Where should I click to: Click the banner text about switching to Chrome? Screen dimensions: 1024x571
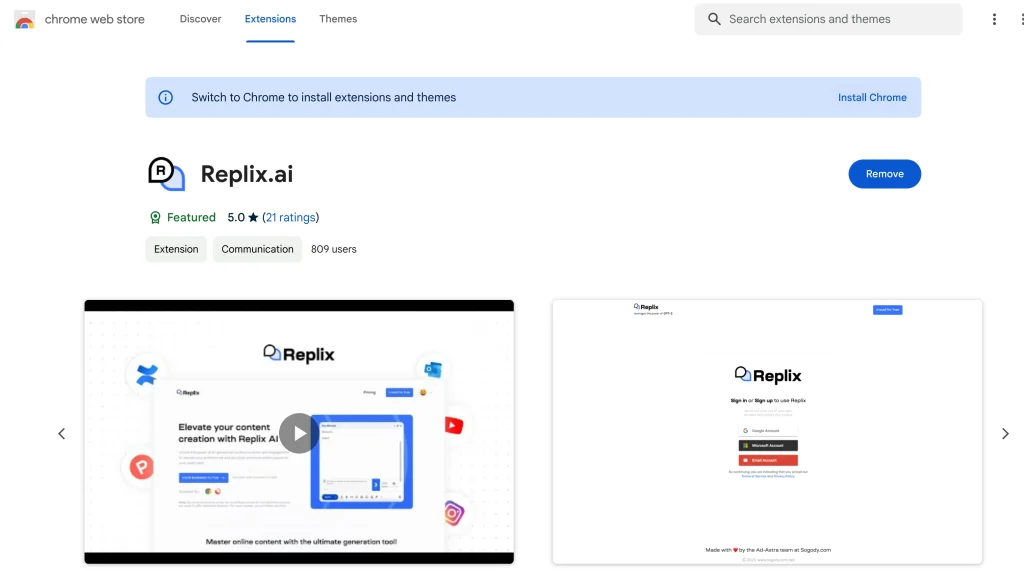pyautogui.click(x=323, y=97)
